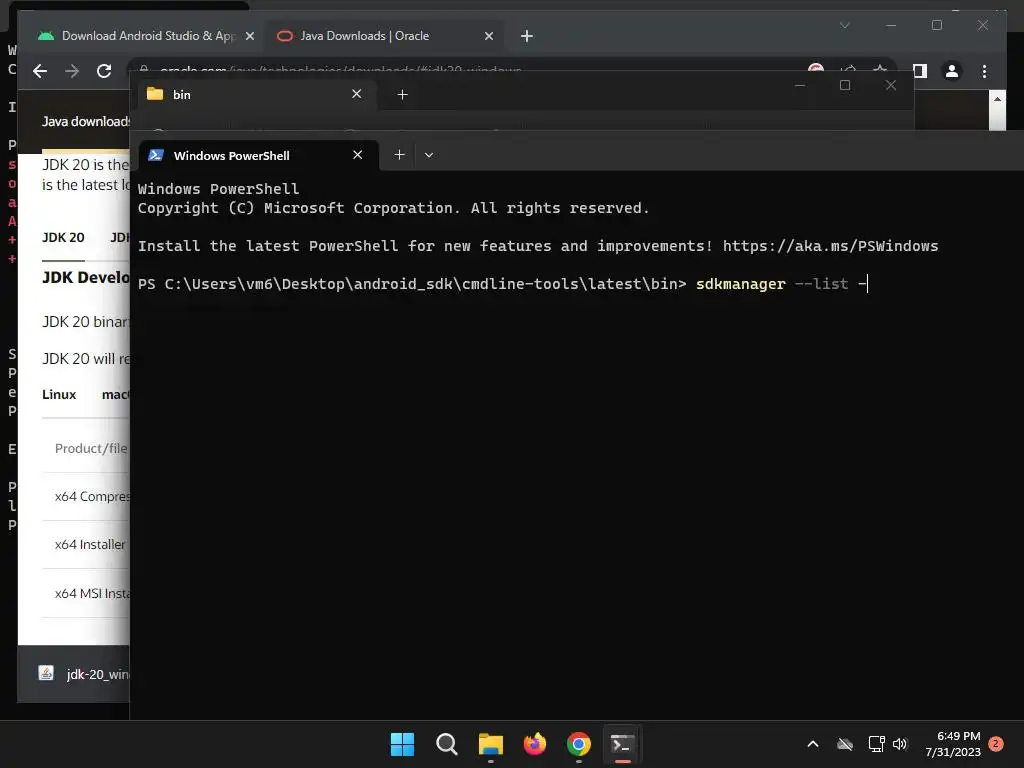Show hidden system tray icons
The image size is (1024, 768).
813,744
